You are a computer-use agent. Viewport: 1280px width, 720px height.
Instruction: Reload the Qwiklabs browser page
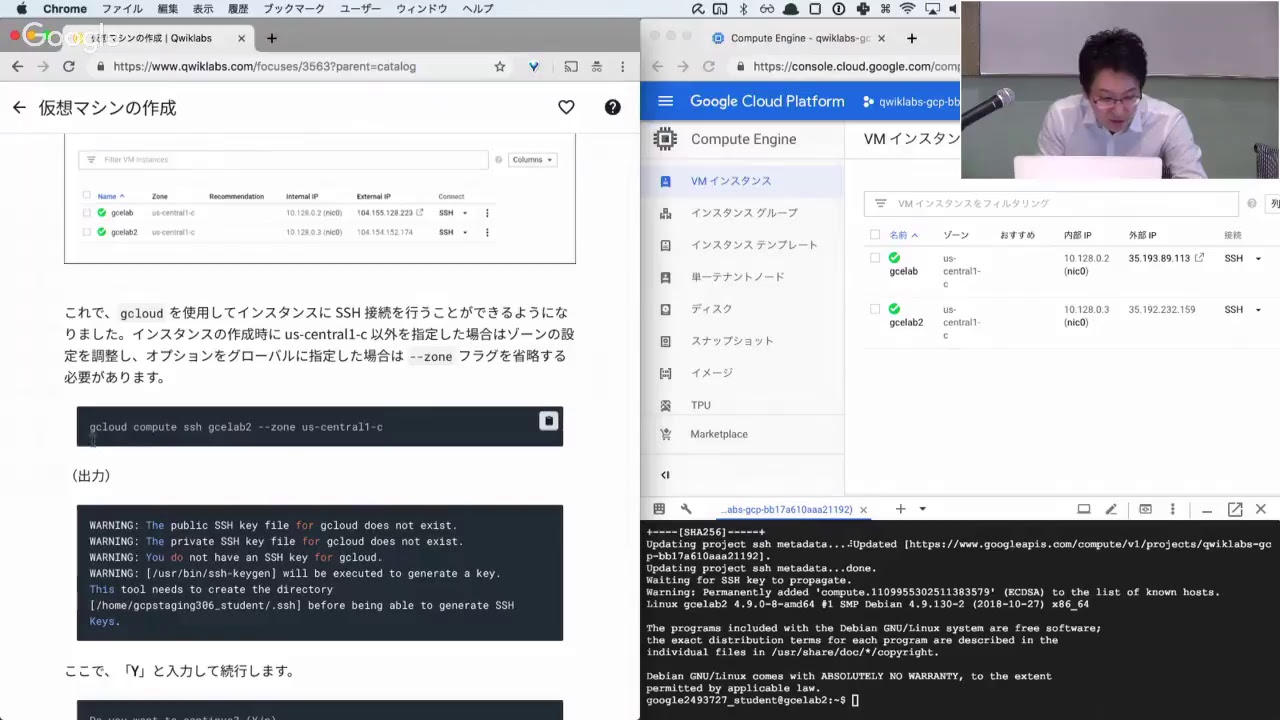click(68, 66)
